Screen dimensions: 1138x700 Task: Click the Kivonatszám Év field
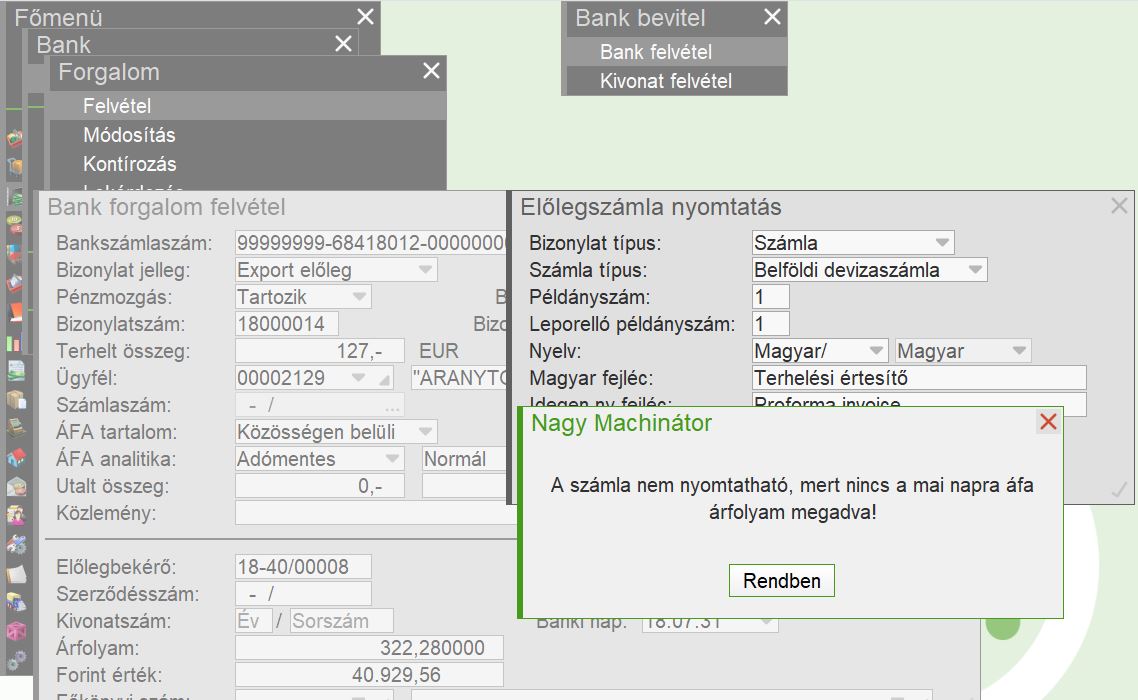[254, 621]
